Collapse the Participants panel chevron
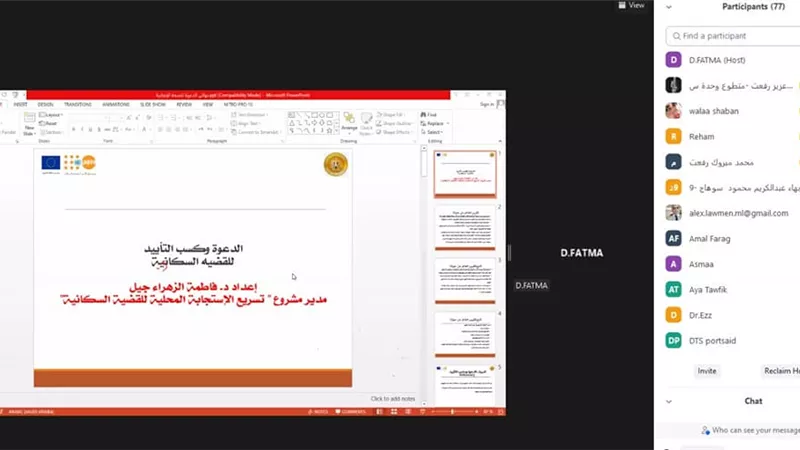The width and height of the screenshot is (800, 450). pyautogui.click(x=668, y=7)
